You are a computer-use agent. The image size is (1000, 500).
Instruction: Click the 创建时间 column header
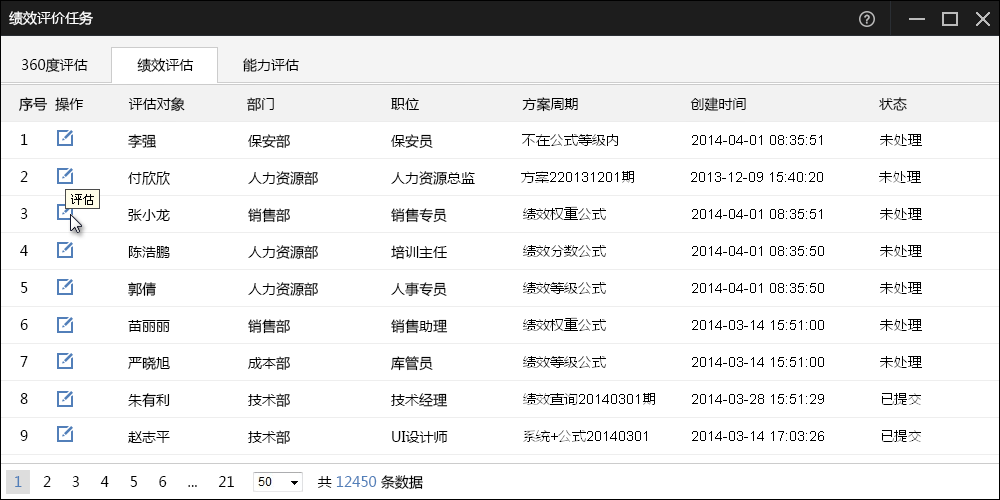718,104
